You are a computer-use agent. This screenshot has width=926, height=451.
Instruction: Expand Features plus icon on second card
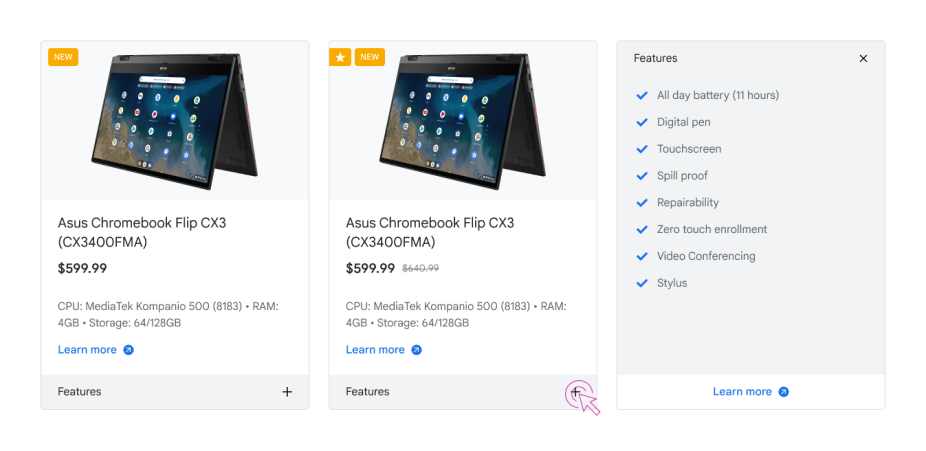tap(576, 391)
